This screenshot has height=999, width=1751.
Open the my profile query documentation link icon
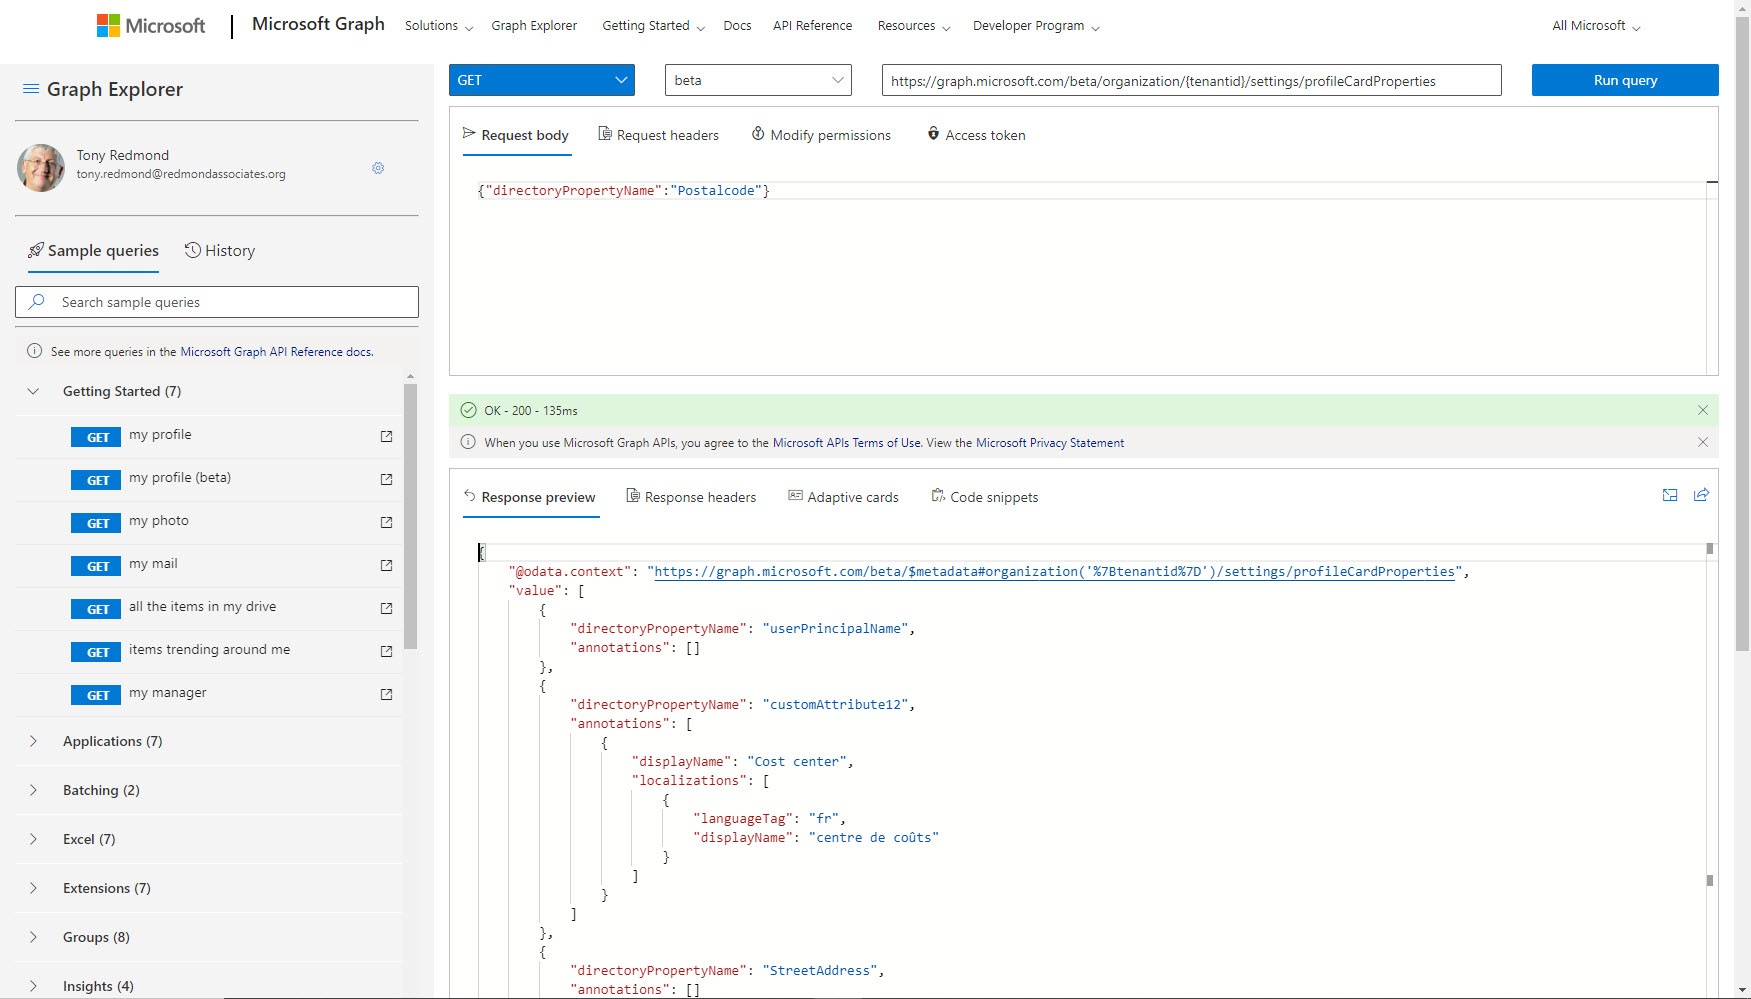tap(386, 436)
